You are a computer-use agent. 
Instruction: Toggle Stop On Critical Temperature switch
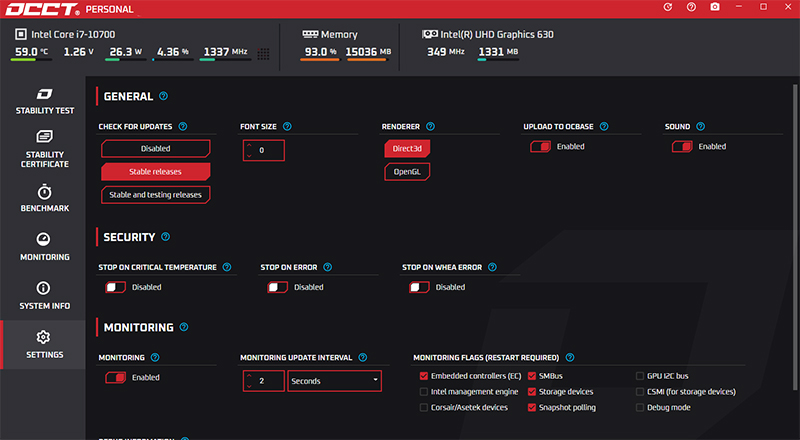115,287
